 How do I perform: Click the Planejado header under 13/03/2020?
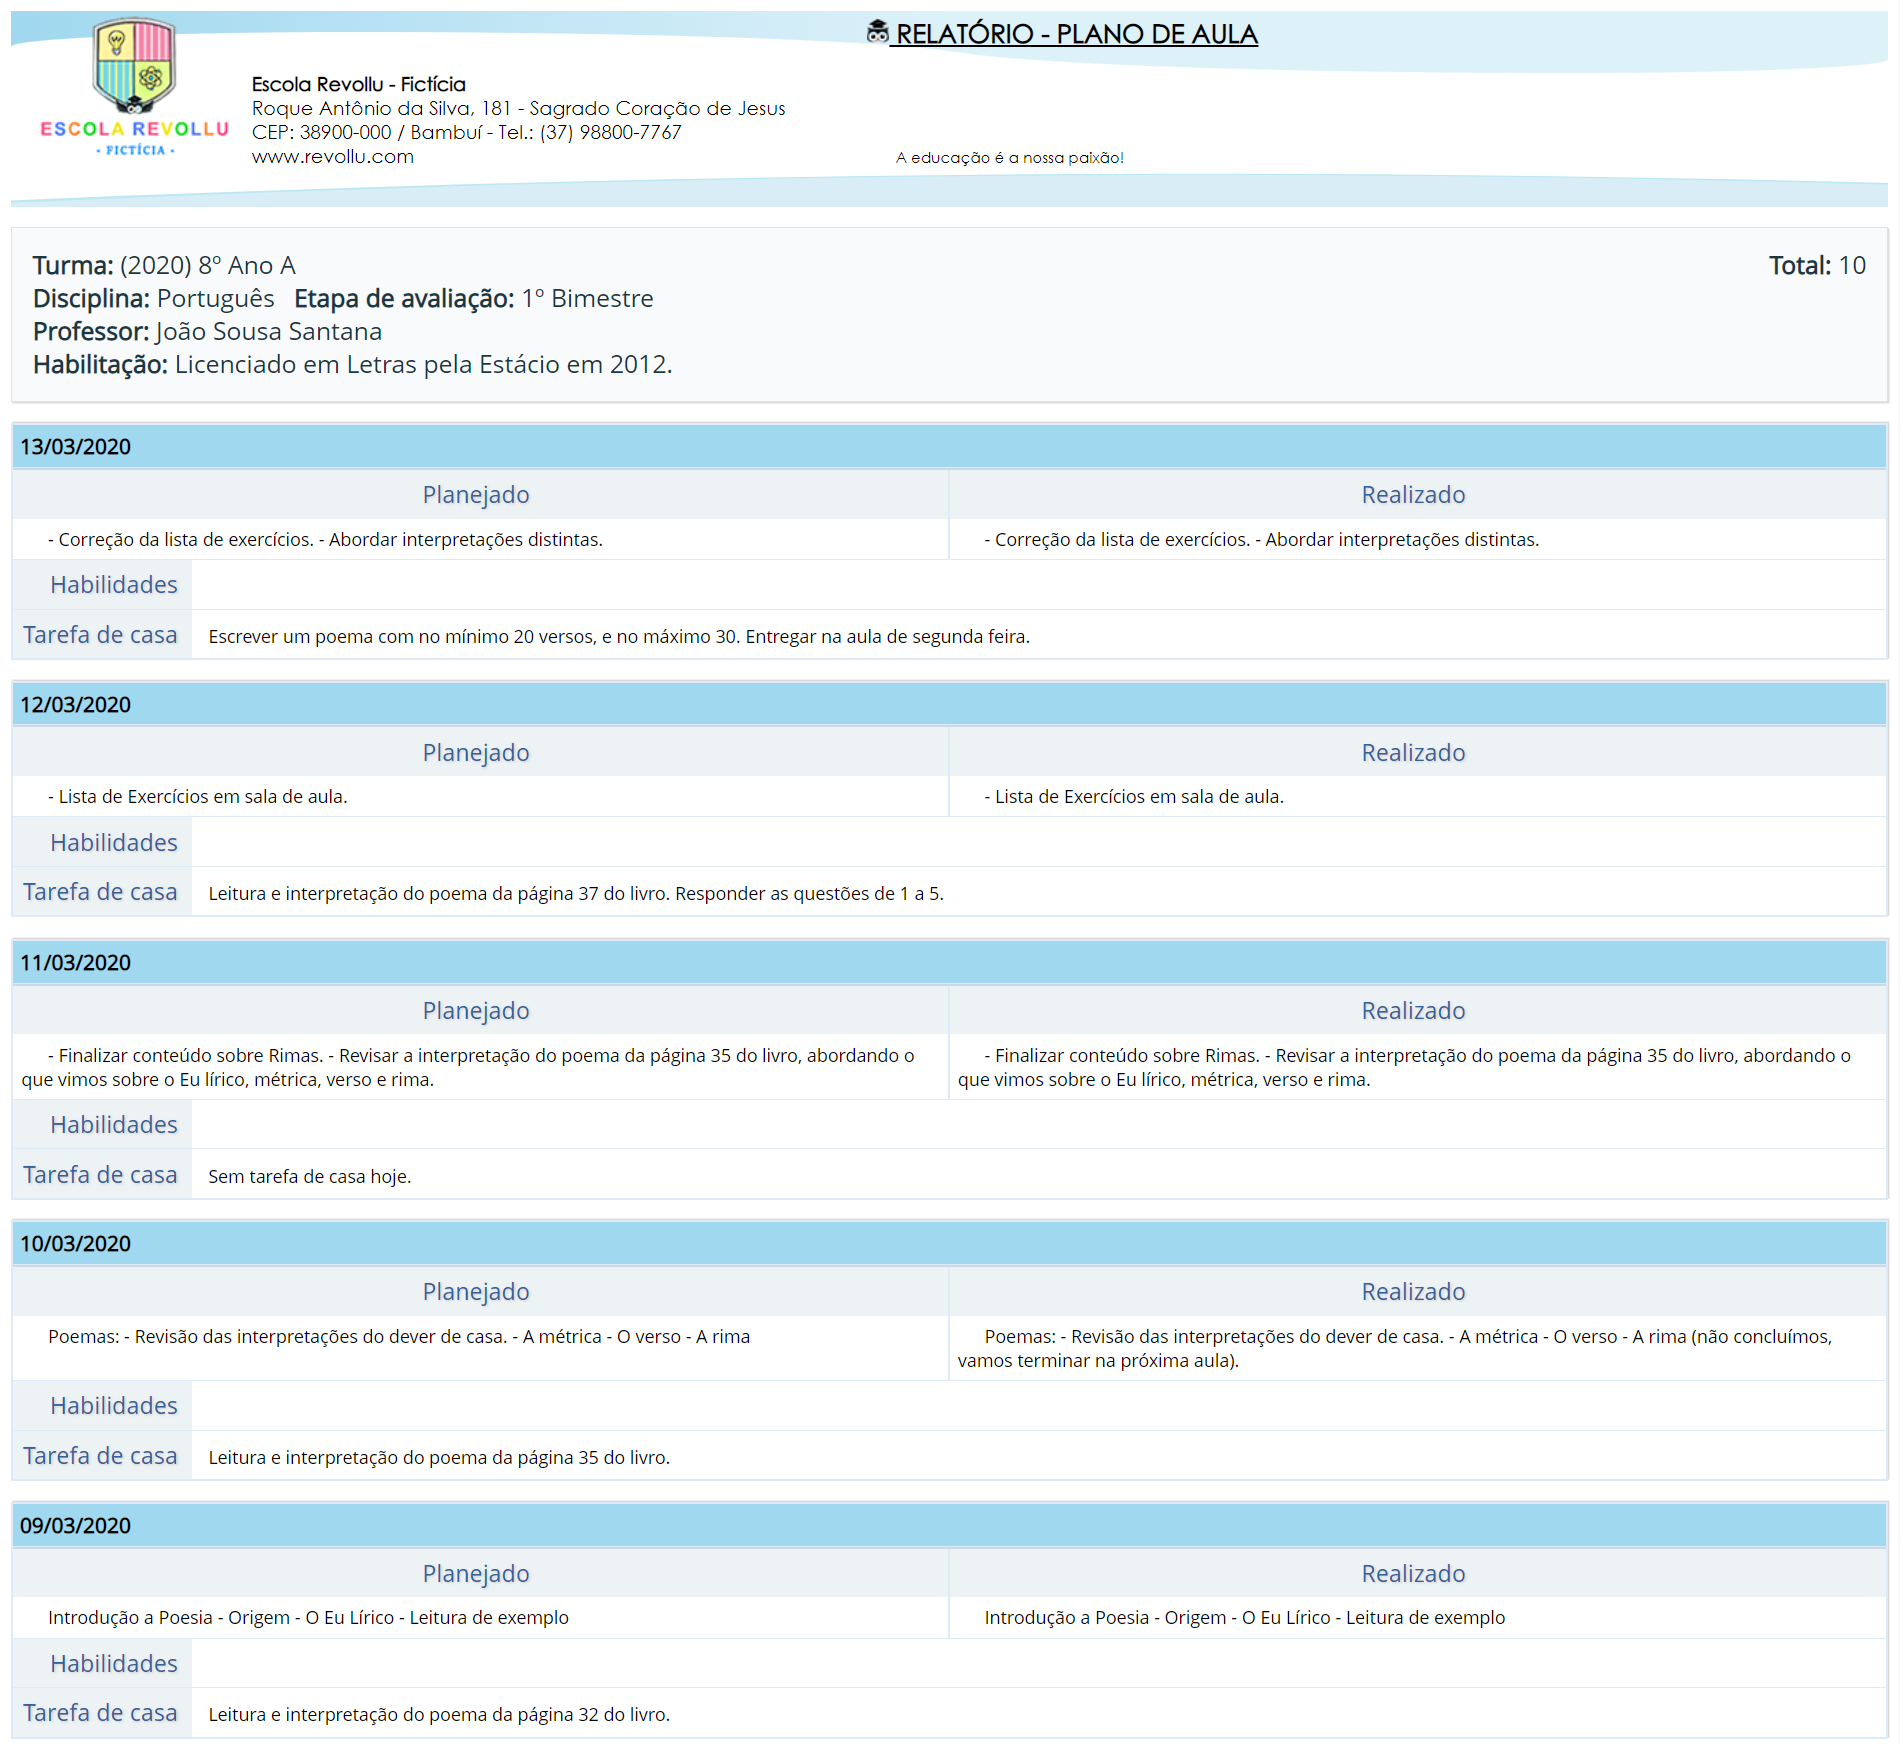476,495
